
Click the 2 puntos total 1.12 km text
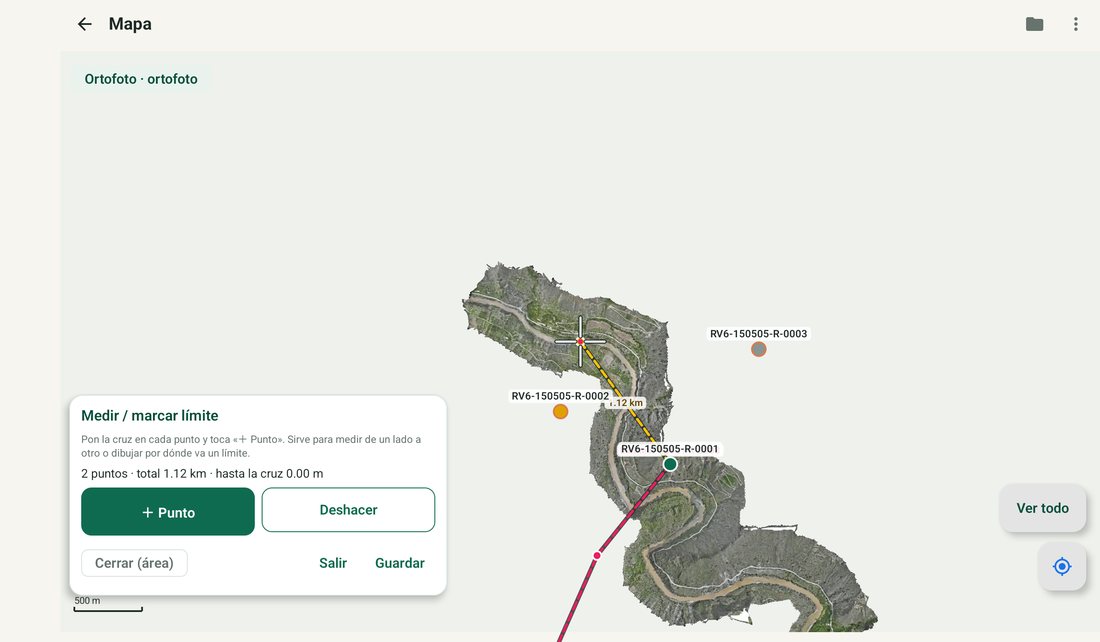coord(202,474)
